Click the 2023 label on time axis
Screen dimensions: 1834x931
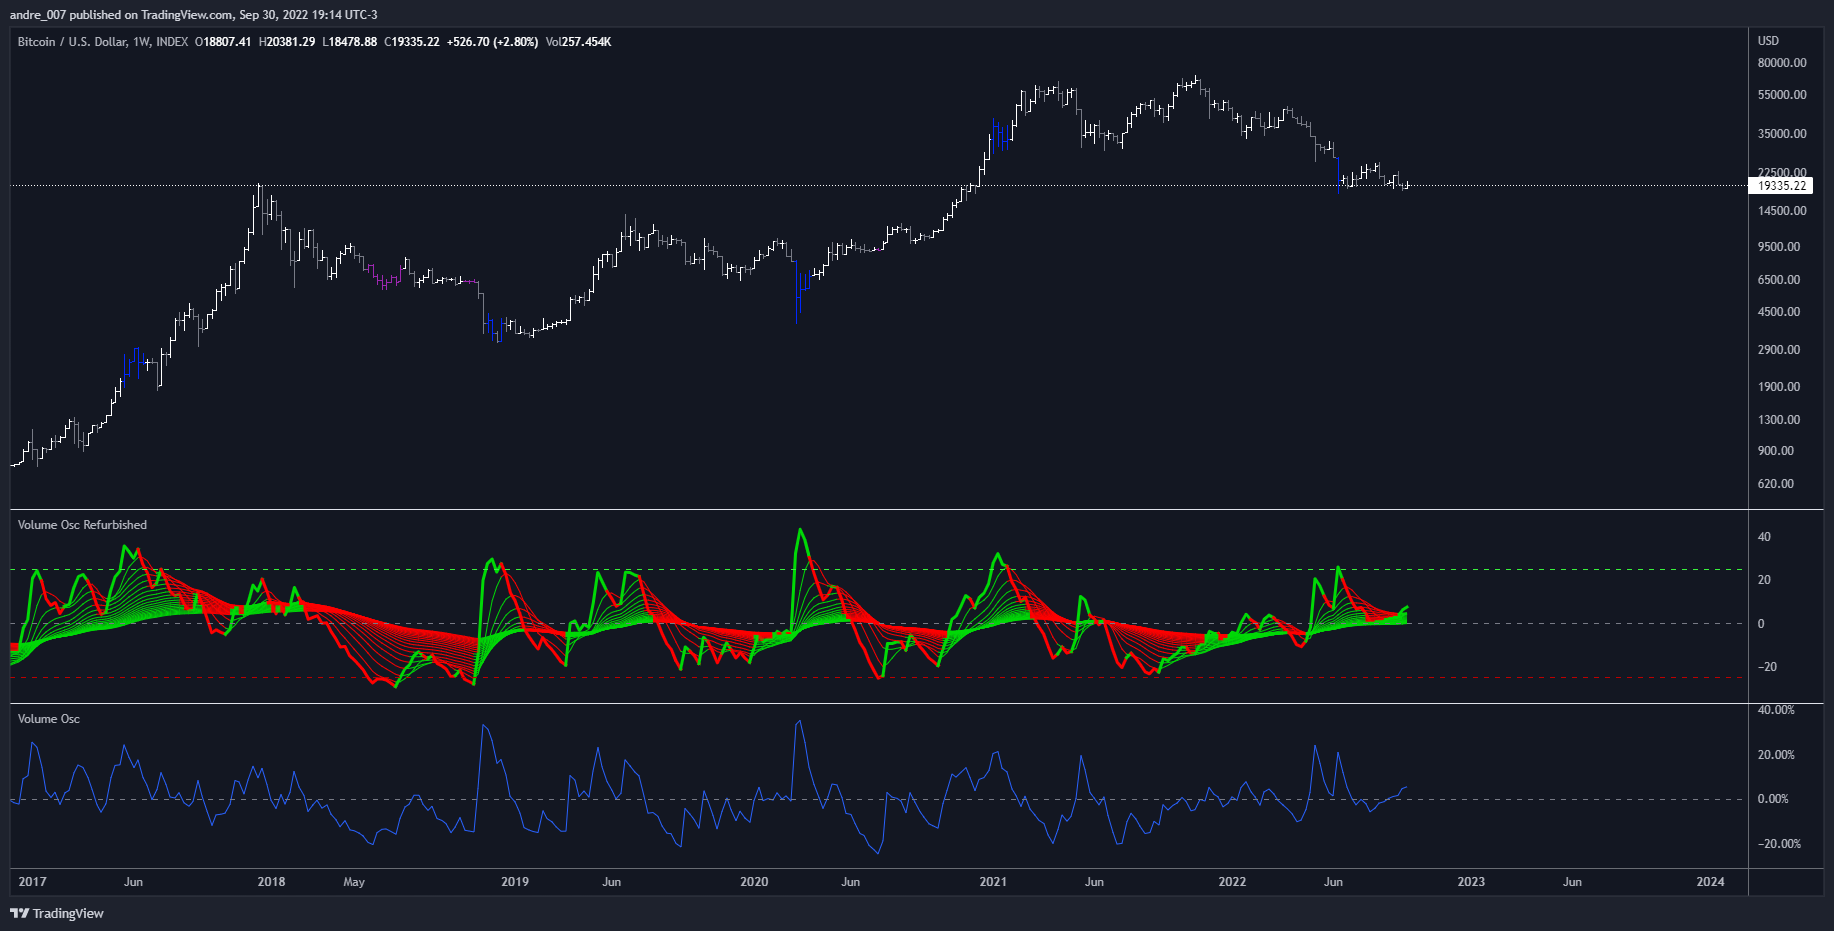coord(1471,882)
